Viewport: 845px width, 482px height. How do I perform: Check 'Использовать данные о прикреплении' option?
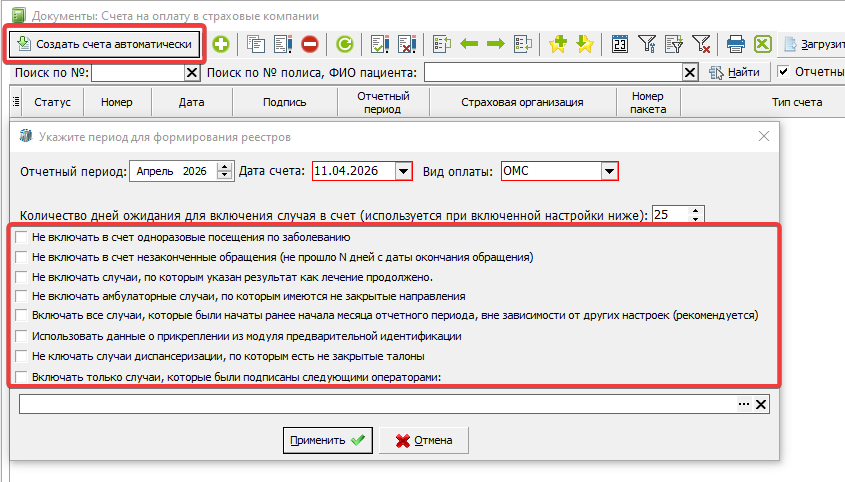coord(22,336)
